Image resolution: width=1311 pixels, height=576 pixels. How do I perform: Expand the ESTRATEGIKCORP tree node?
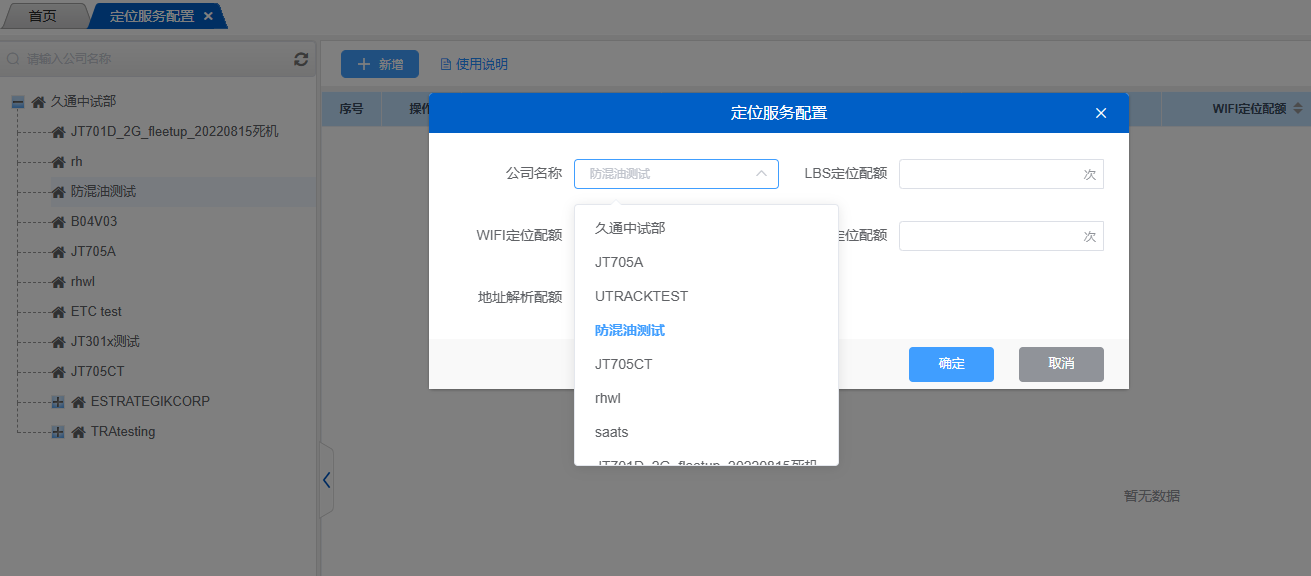click(58, 402)
